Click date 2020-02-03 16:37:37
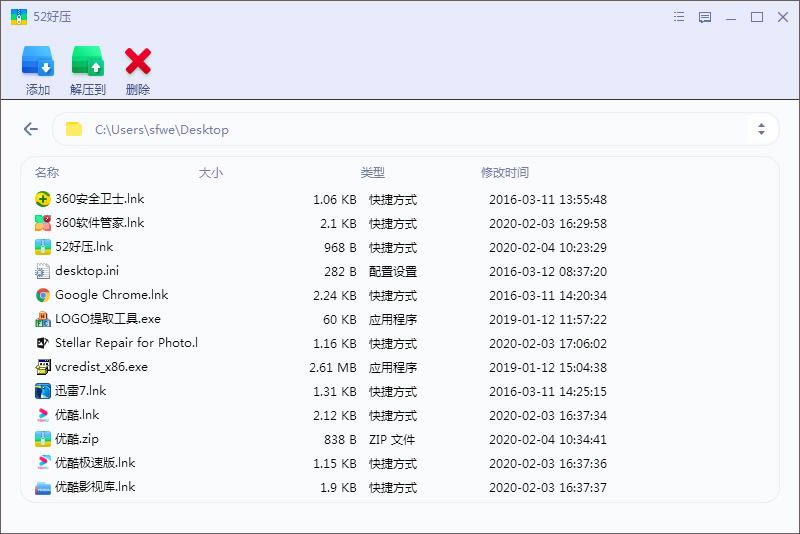The height and width of the screenshot is (534, 800). click(x=548, y=488)
